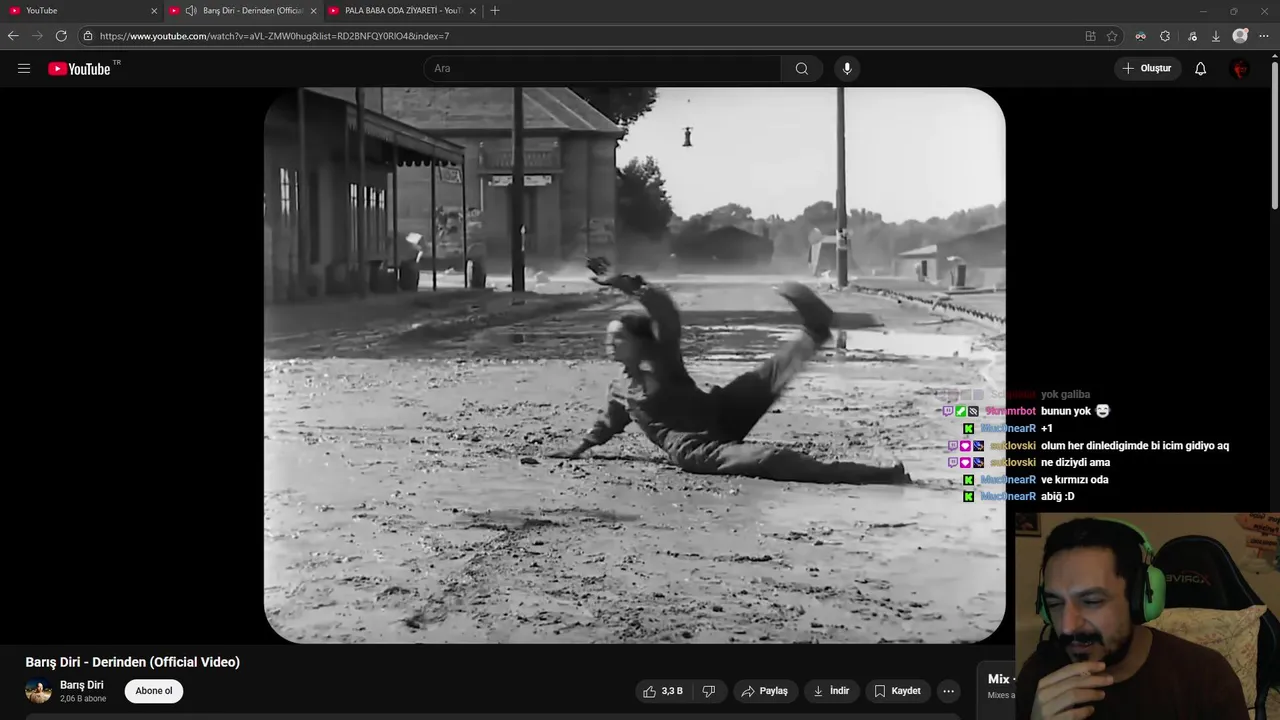Open the browser apps icon in address bar
Viewport: 1280px width, 720px height.
click(x=1090, y=36)
